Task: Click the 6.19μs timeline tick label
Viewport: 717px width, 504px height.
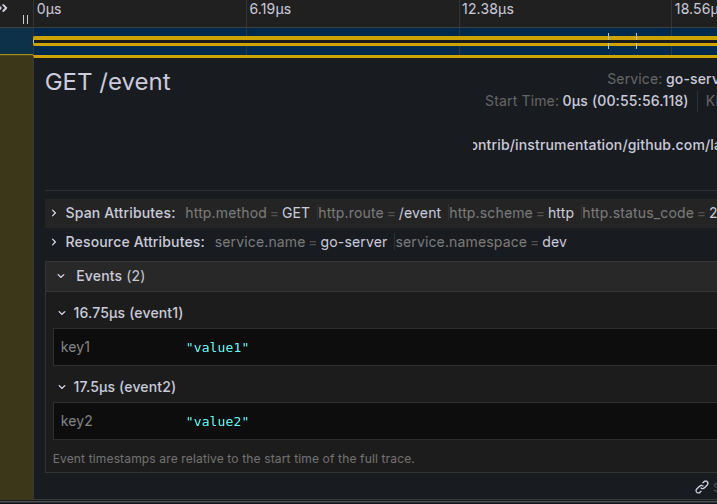Action: pyautogui.click(x=270, y=9)
